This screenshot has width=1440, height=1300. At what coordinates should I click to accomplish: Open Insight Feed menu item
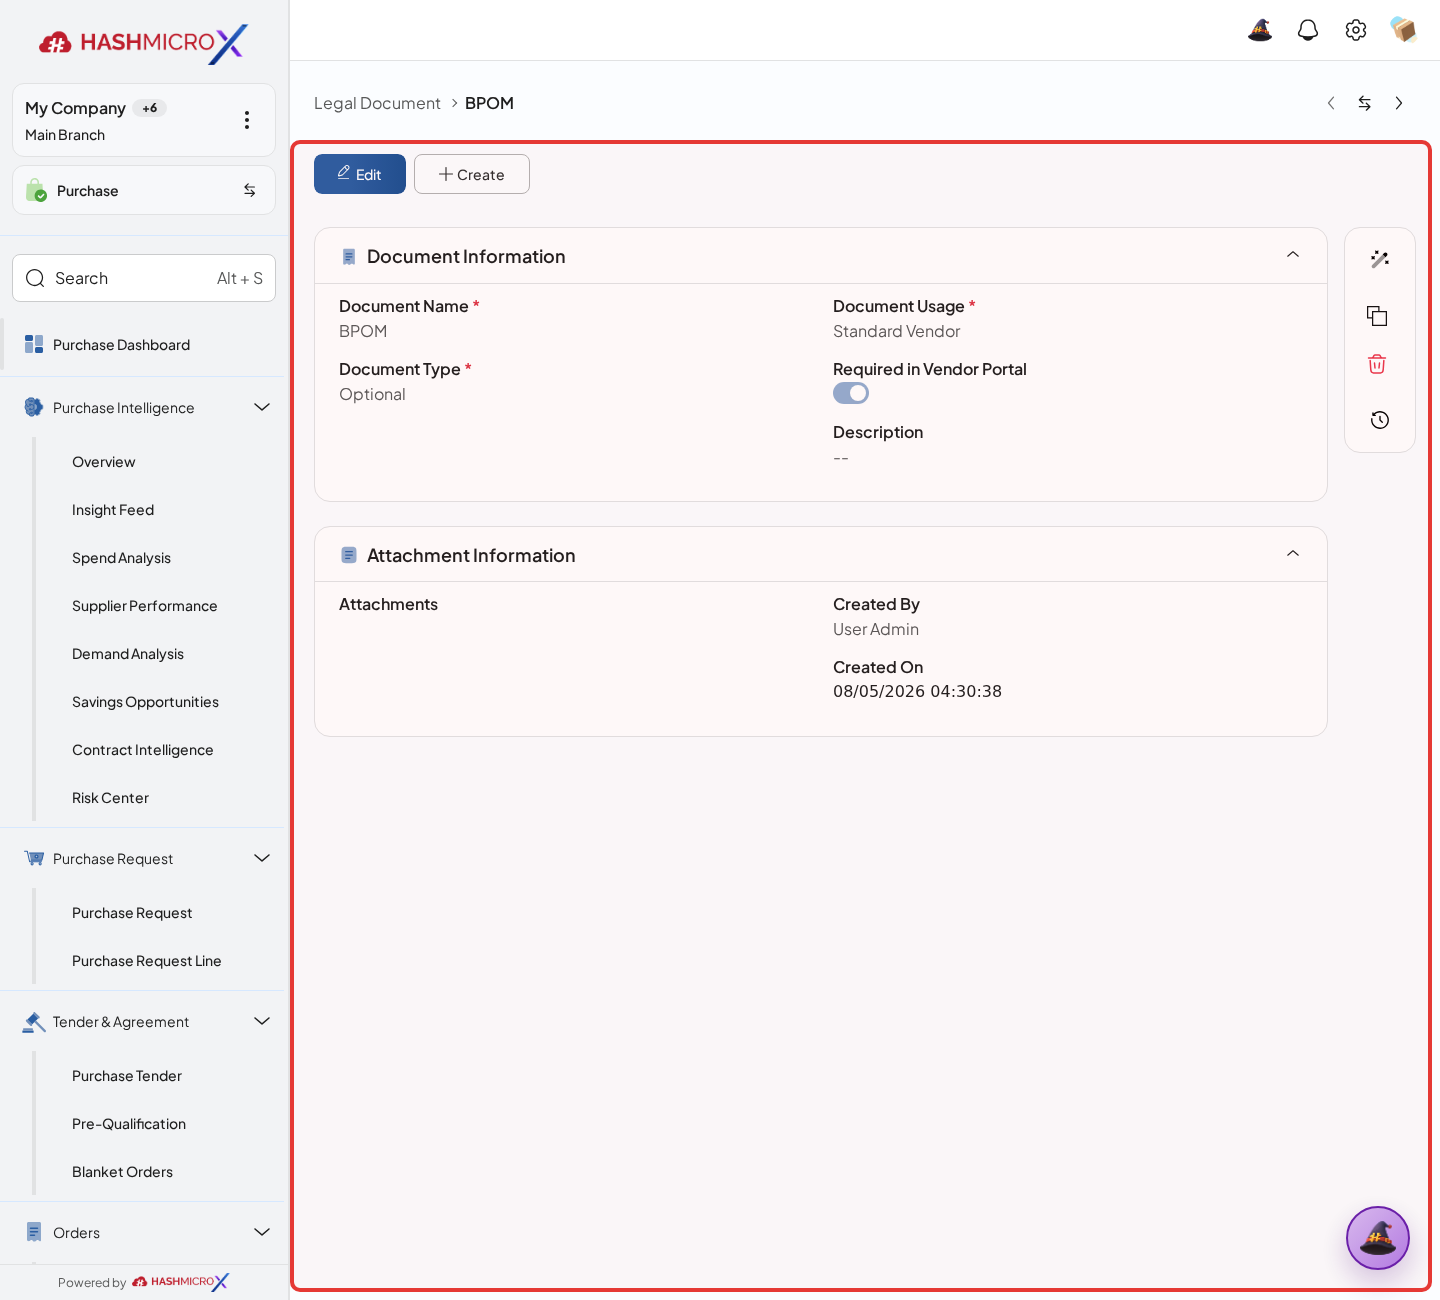click(113, 510)
